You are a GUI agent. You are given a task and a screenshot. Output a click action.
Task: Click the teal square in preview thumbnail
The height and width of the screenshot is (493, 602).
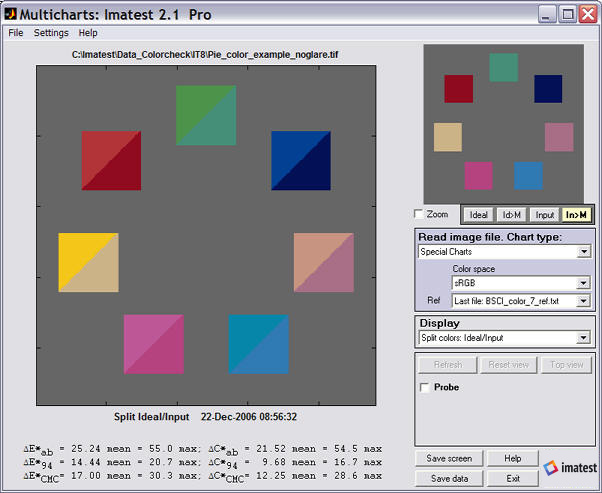[504, 68]
